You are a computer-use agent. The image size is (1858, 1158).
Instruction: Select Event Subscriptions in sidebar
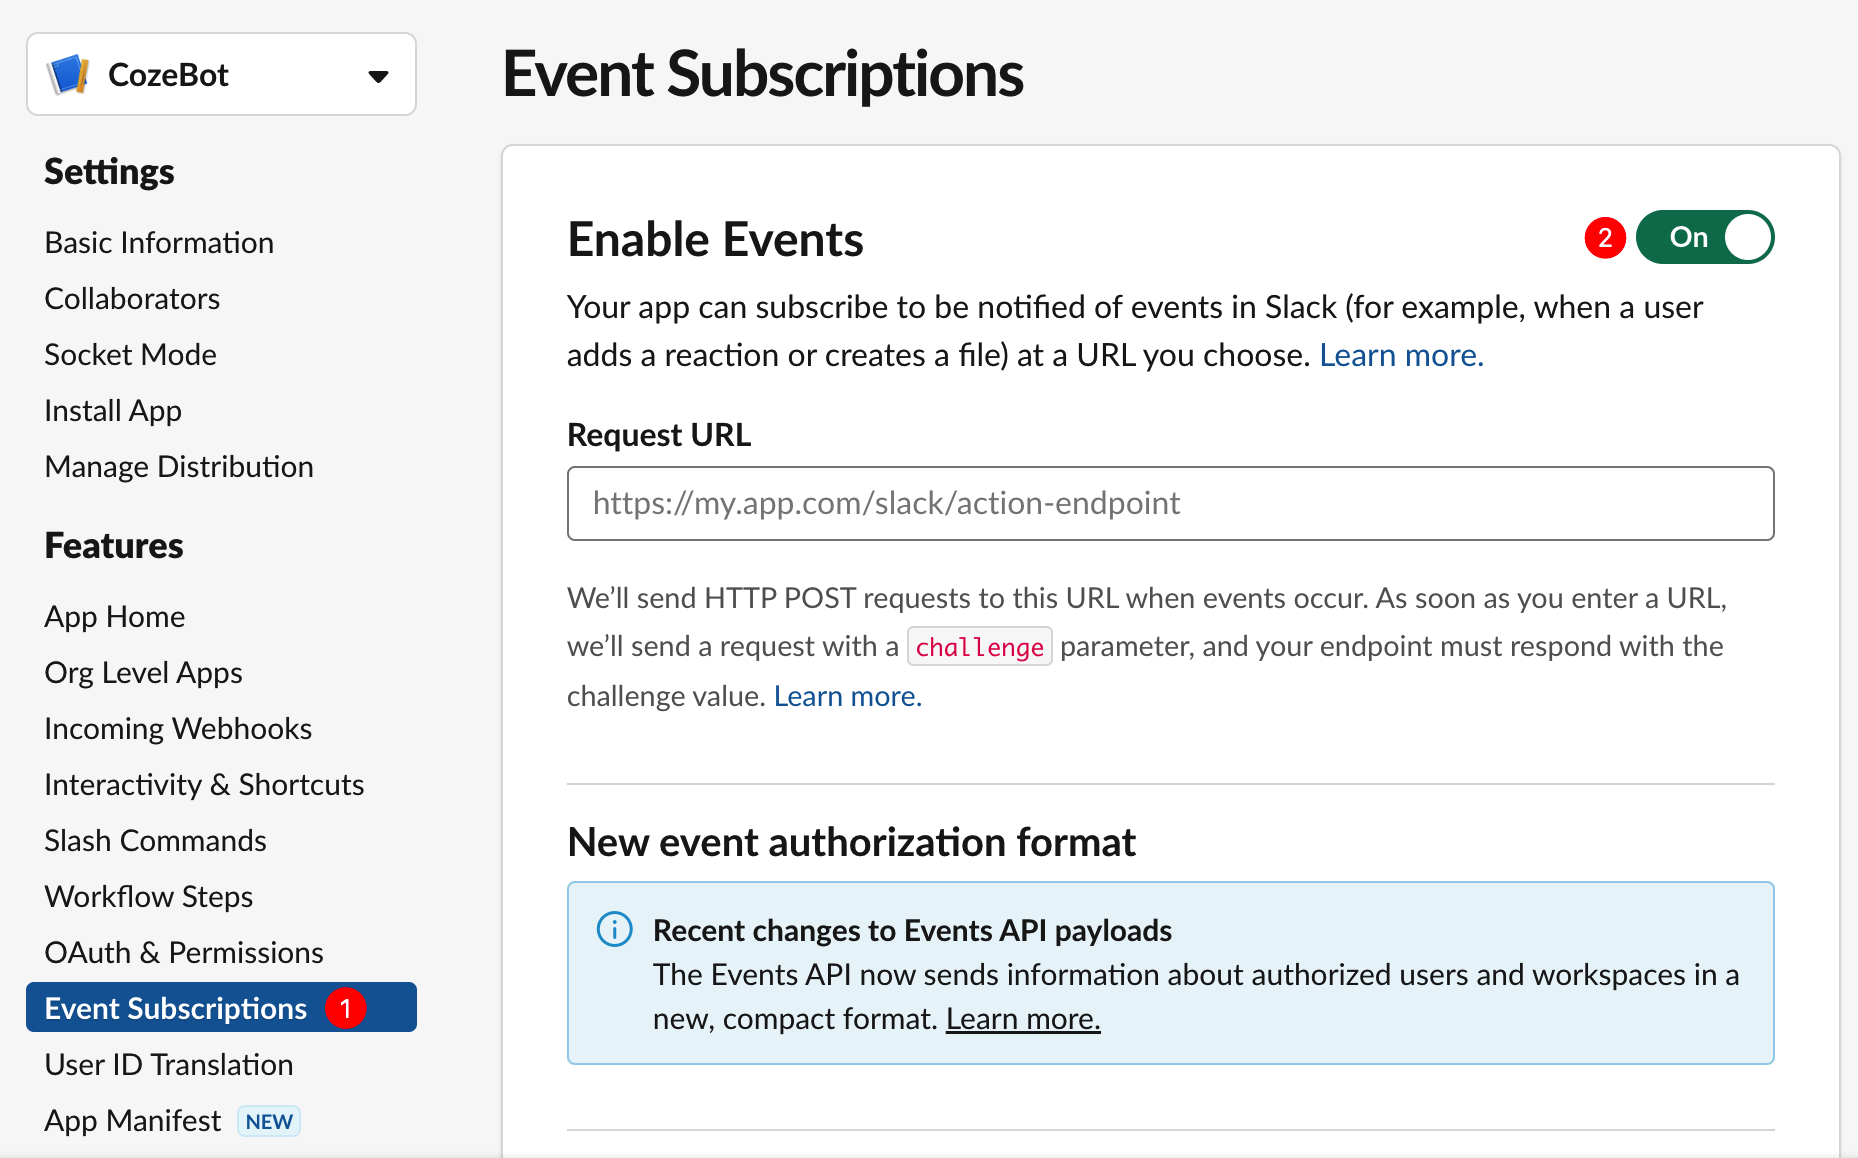coord(221,1007)
